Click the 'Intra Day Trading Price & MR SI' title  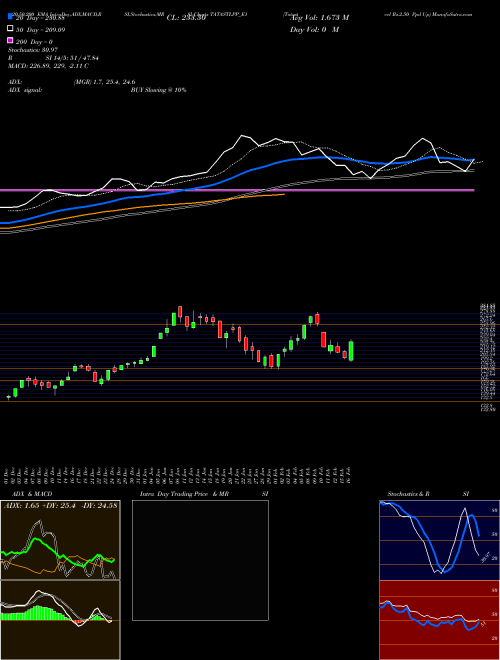point(204,494)
